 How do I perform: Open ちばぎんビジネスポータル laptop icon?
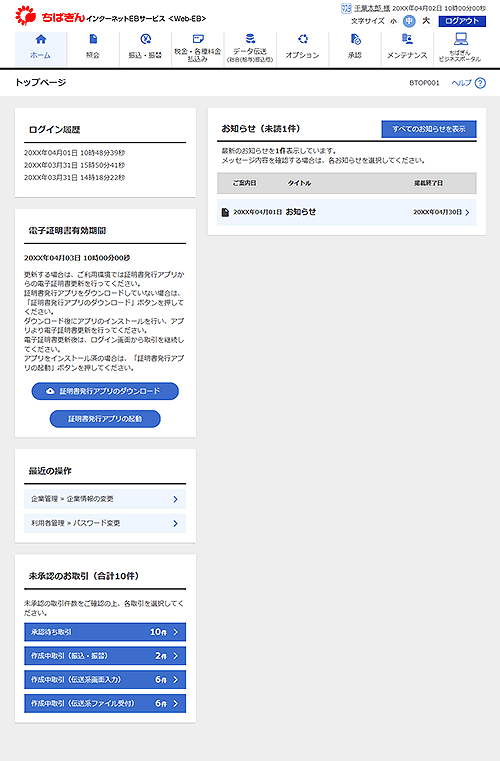pos(460,39)
